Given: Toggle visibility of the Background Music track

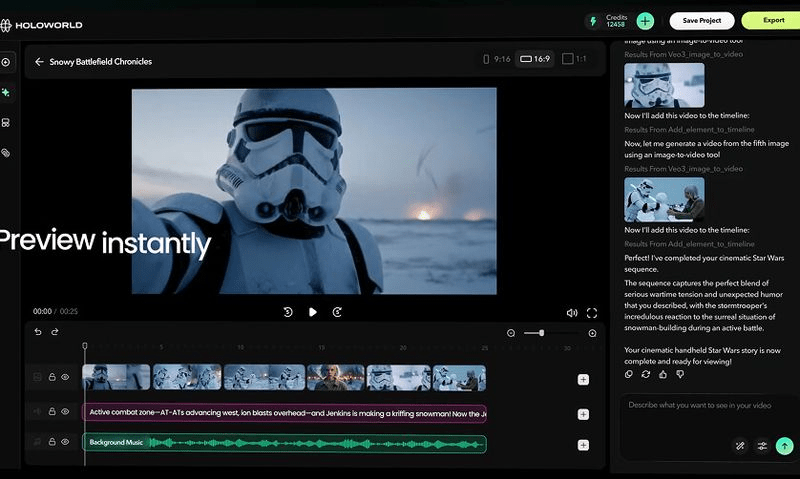Looking at the screenshot, I should click(66, 441).
